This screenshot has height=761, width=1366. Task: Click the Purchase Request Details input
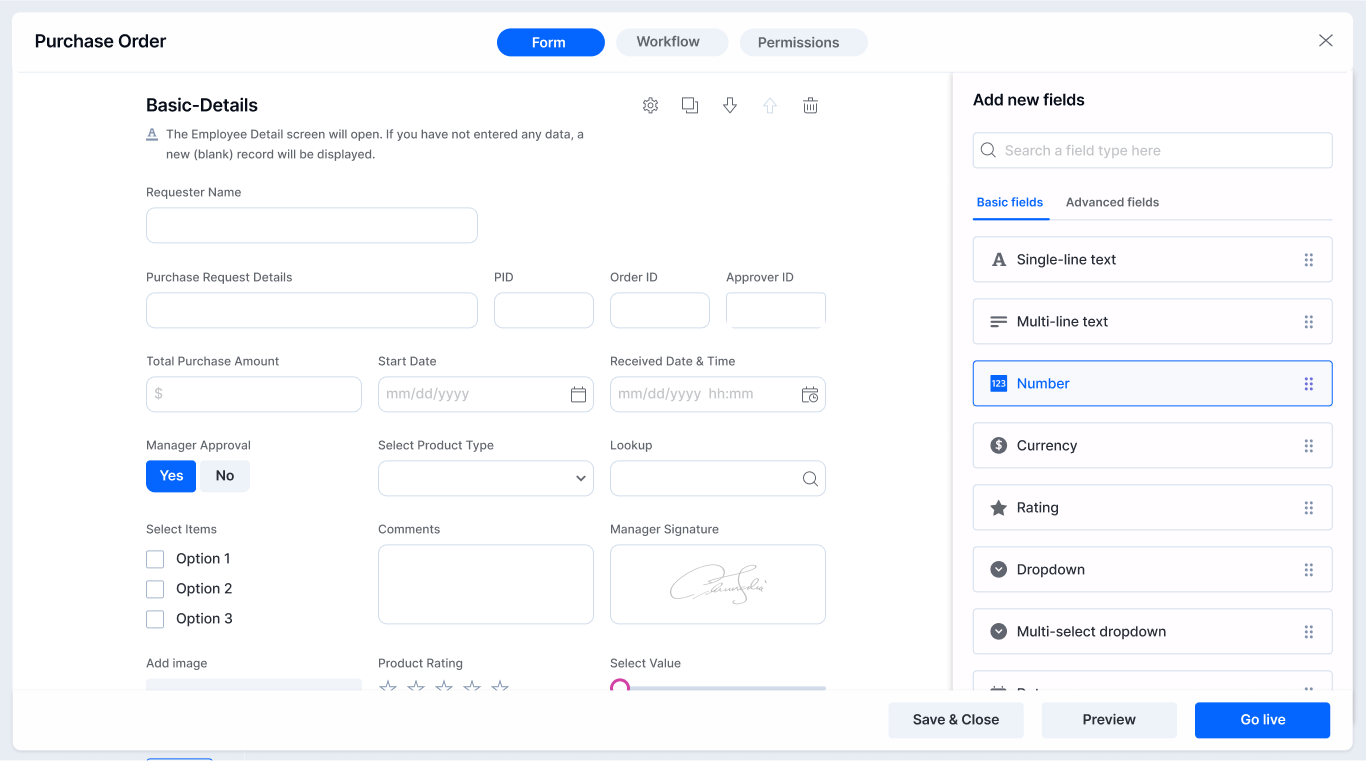tap(312, 310)
